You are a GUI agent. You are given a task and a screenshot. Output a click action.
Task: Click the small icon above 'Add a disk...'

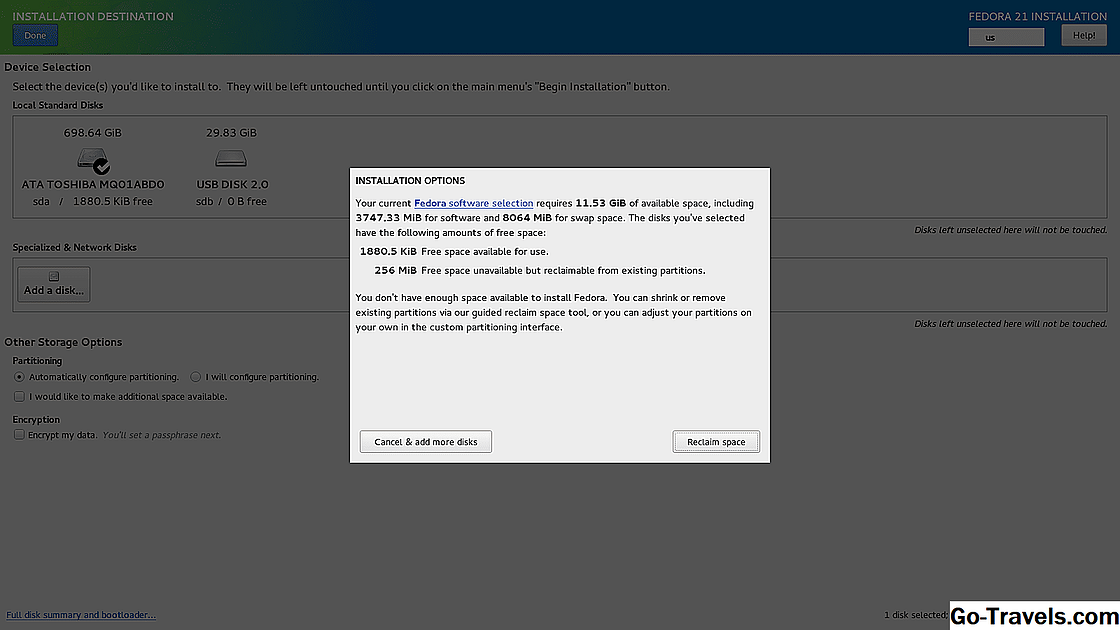click(54, 277)
